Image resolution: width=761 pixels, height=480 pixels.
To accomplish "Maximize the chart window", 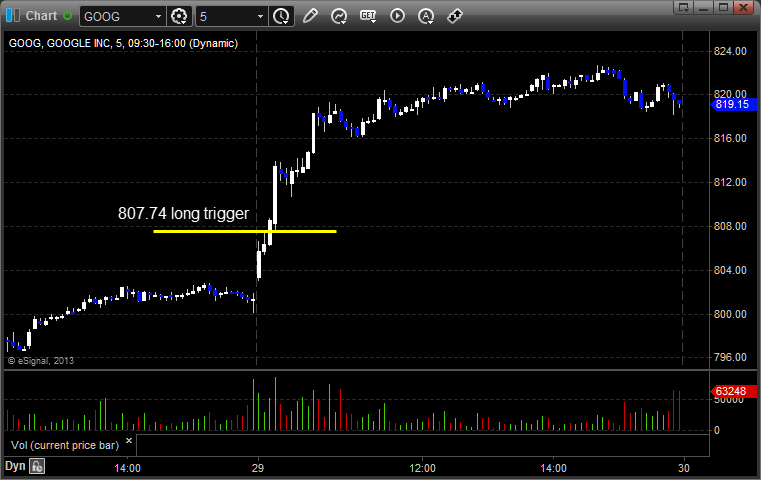I will tap(723, 7).
